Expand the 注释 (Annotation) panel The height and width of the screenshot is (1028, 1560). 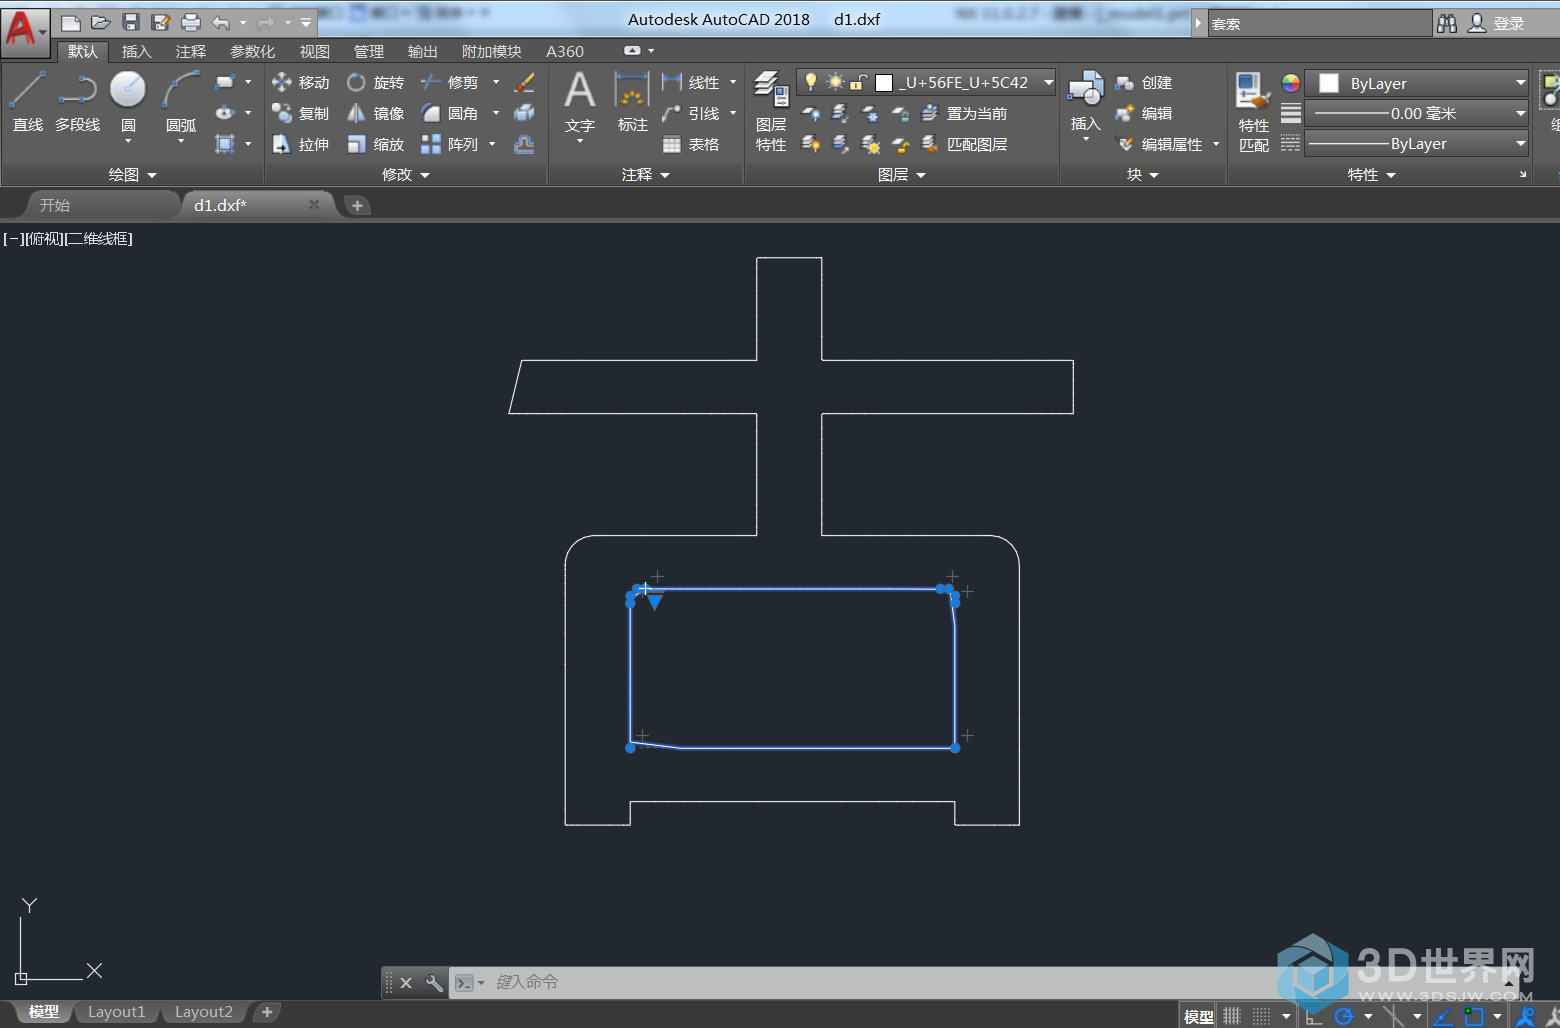645,175
